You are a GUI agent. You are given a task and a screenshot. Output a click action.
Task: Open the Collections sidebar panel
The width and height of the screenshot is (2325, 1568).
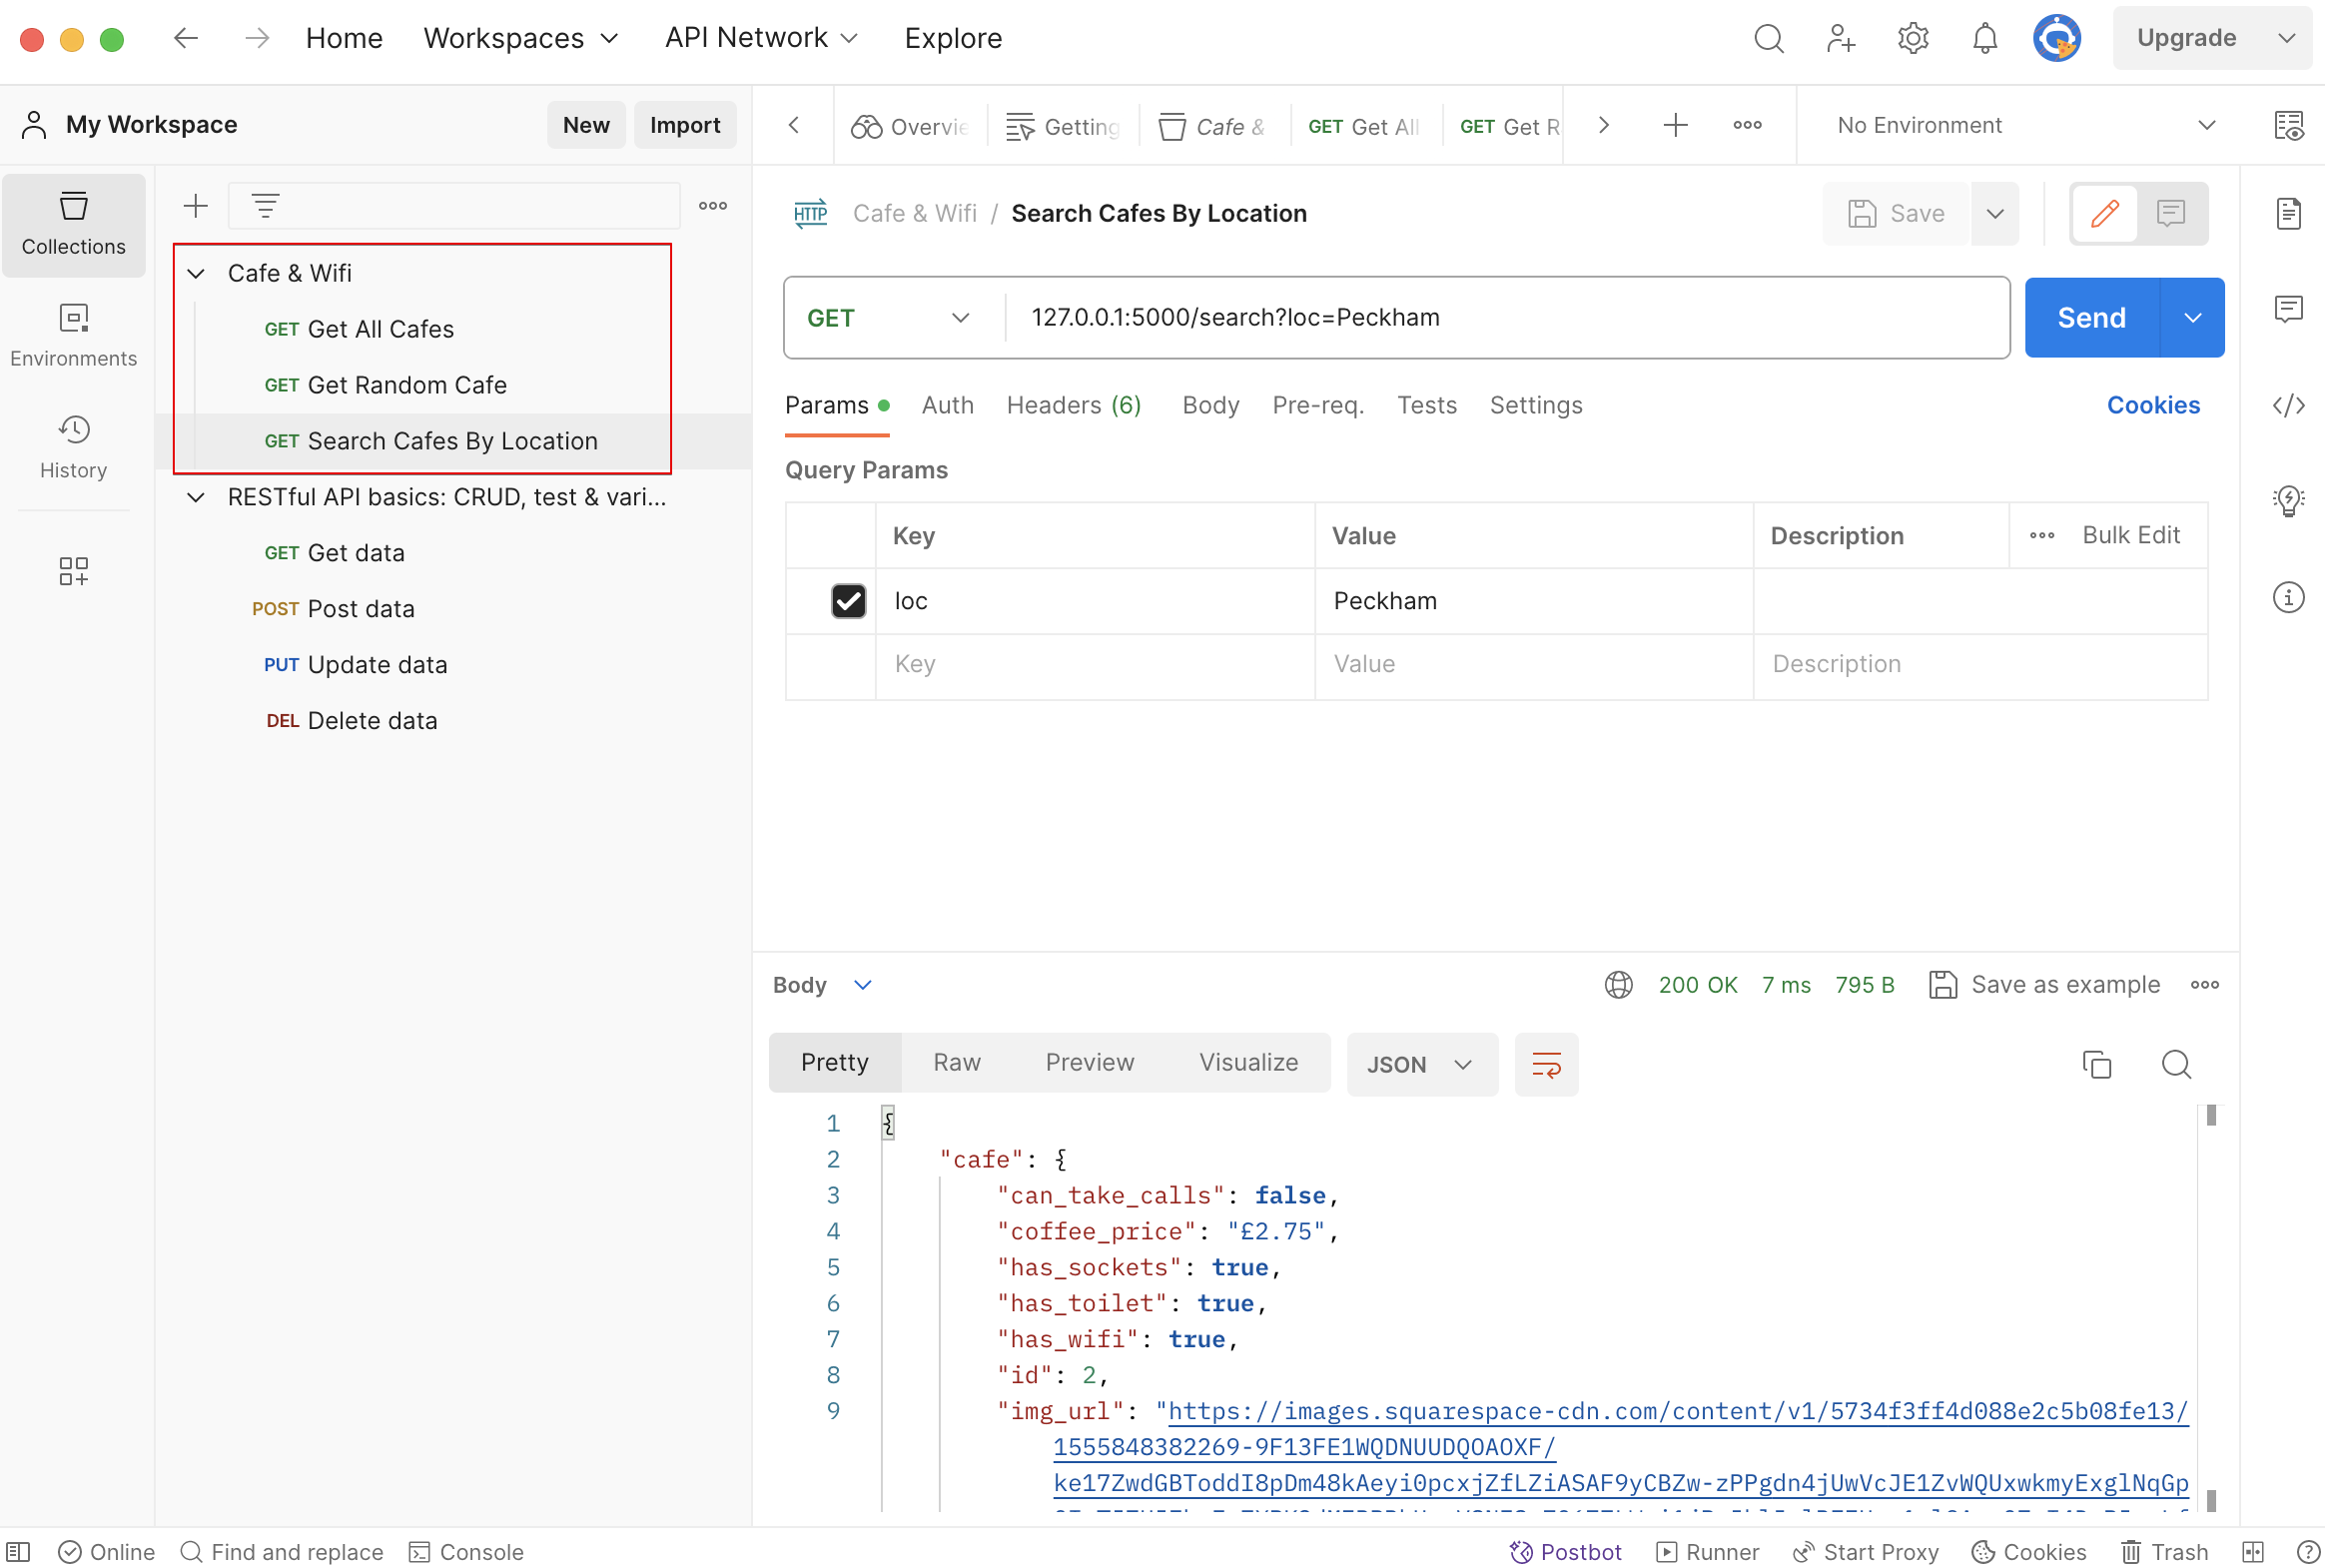click(x=73, y=224)
